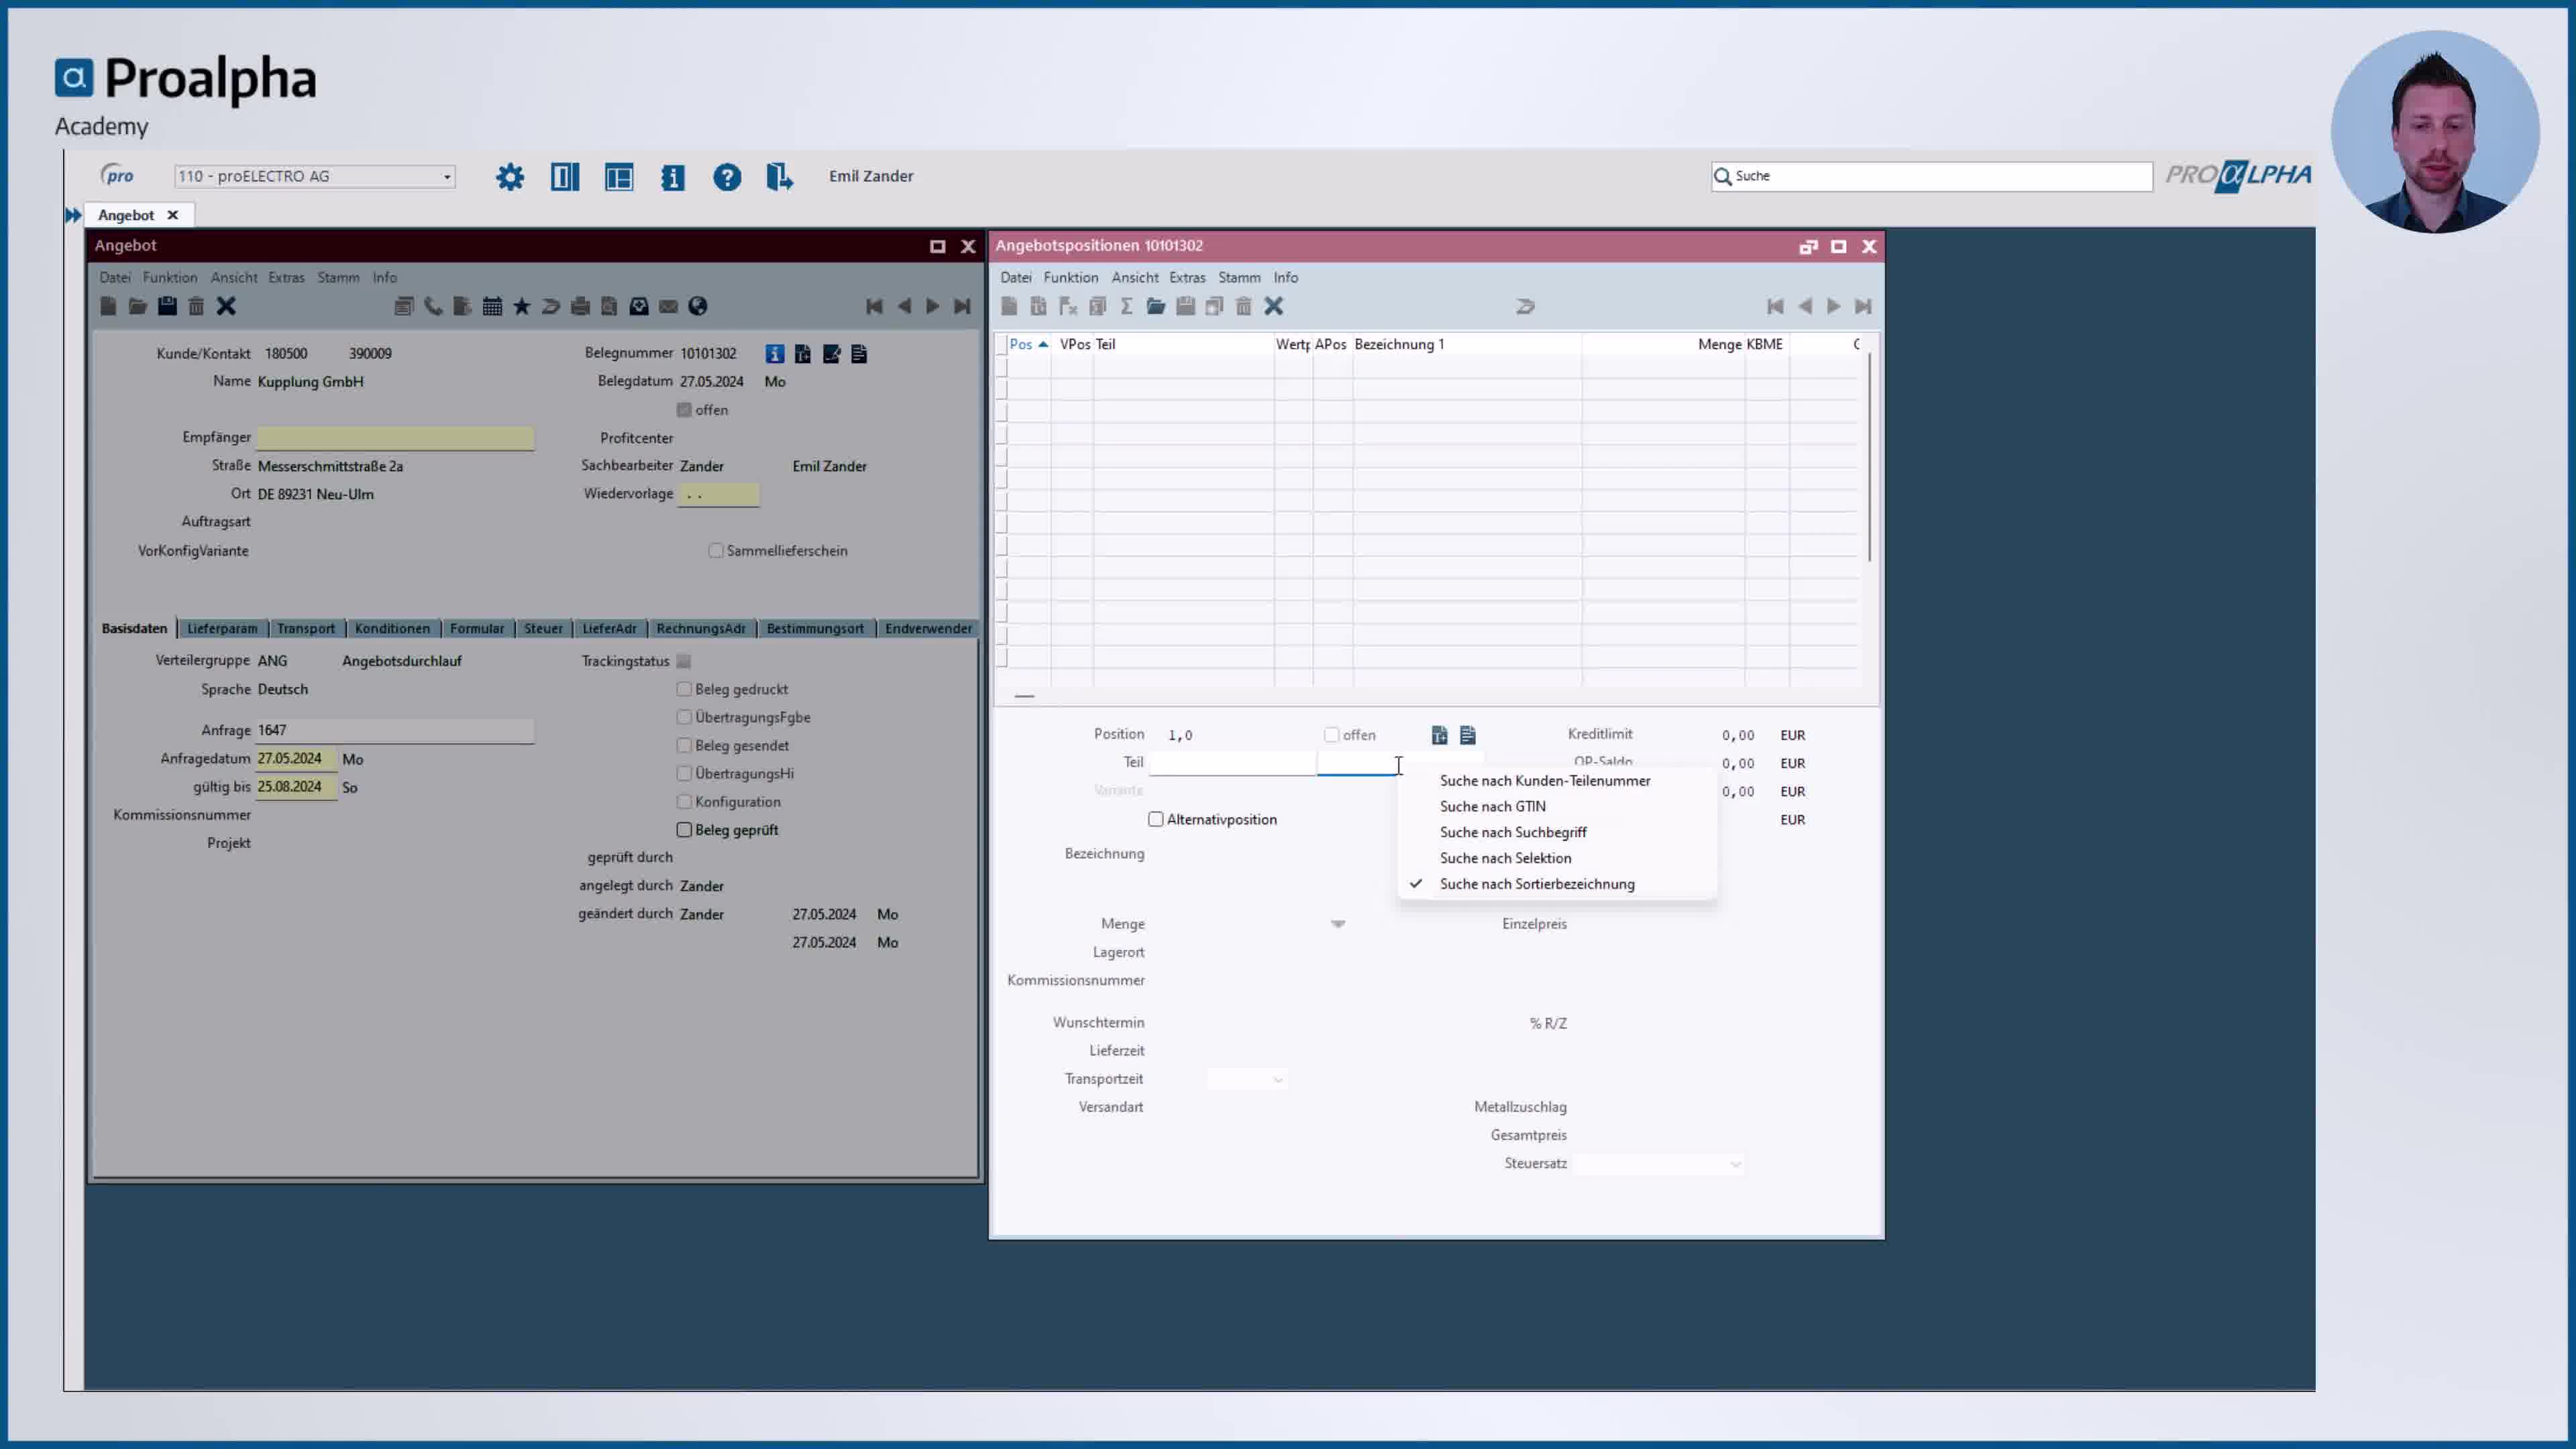Open the RechnungsAdr tab
Viewport: 2576px width, 1449px height.
point(701,629)
